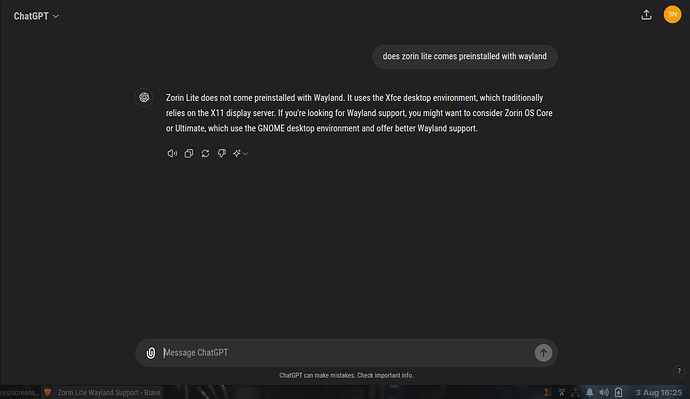
Task: Regenerate the response
Action: 205,154
